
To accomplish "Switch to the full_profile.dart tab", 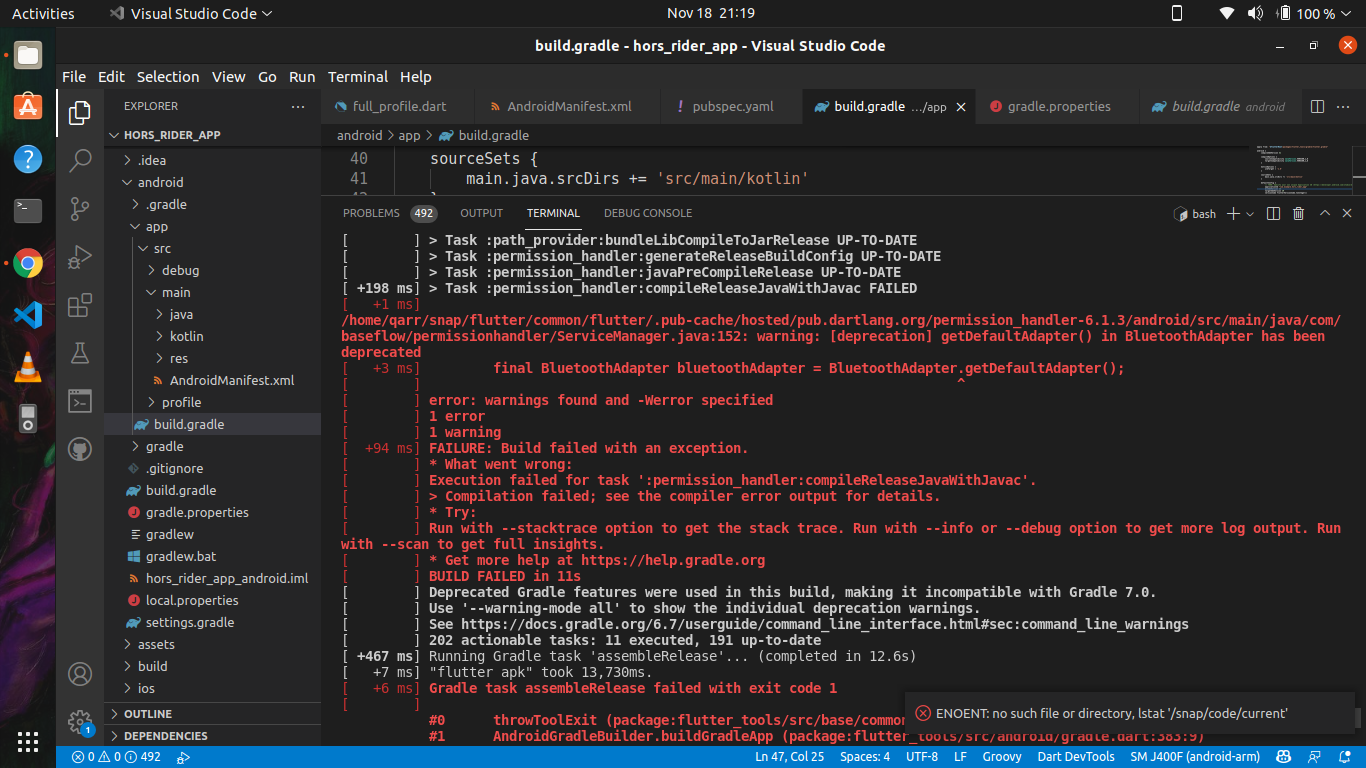I will tap(399, 106).
